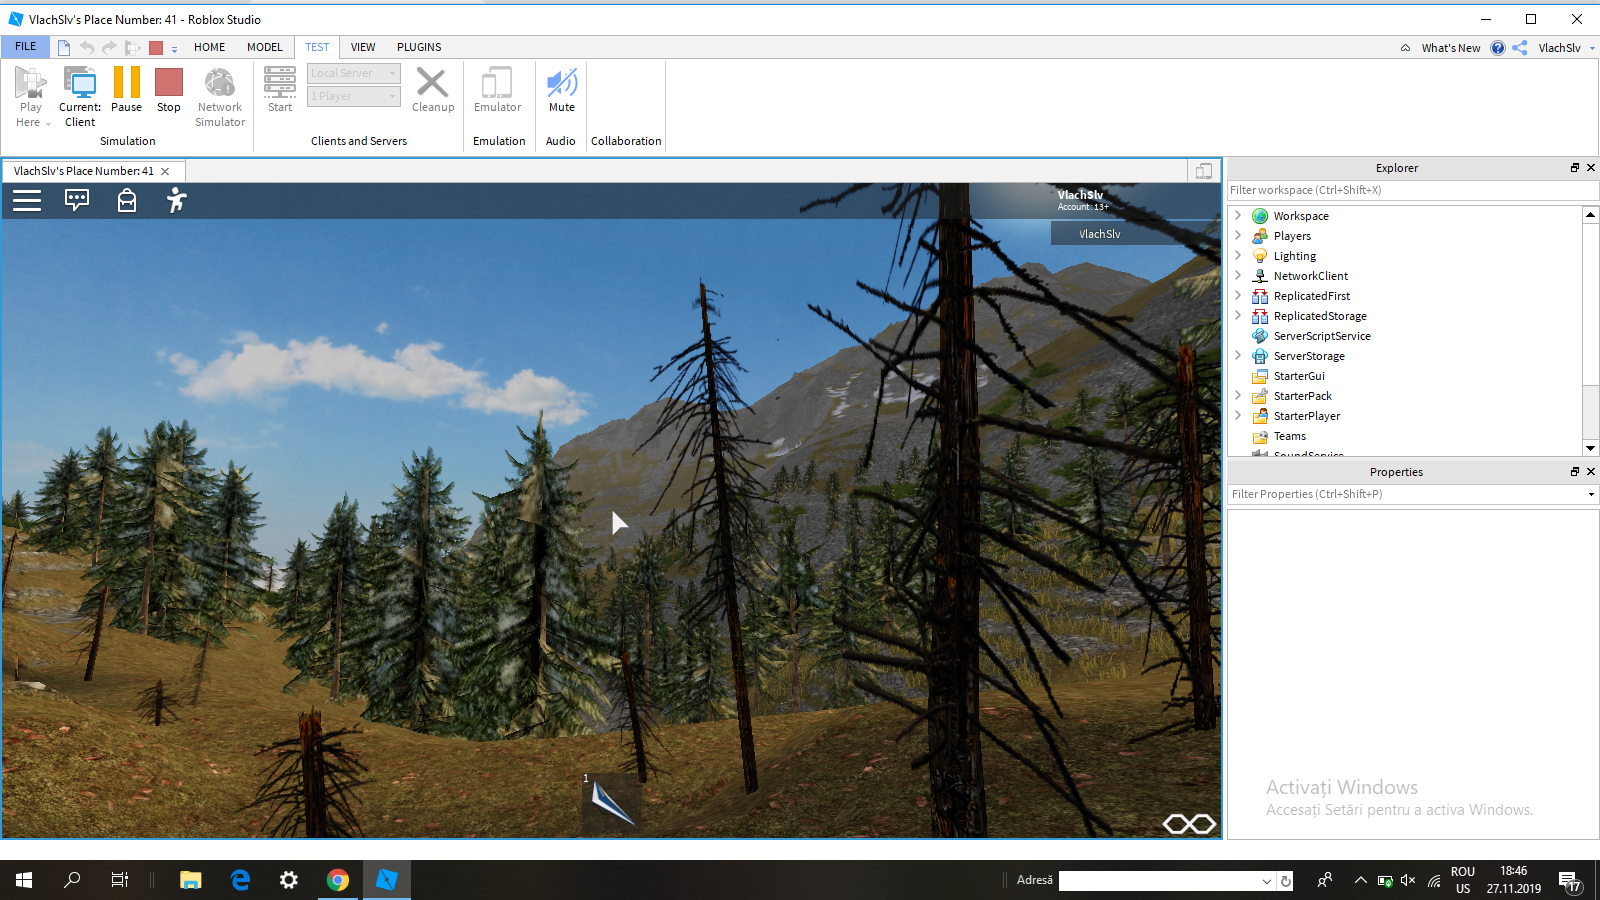The height and width of the screenshot is (900, 1600).
Task: Expand the ServerStorage node in Explorer
Action: tap(1238, 355)
